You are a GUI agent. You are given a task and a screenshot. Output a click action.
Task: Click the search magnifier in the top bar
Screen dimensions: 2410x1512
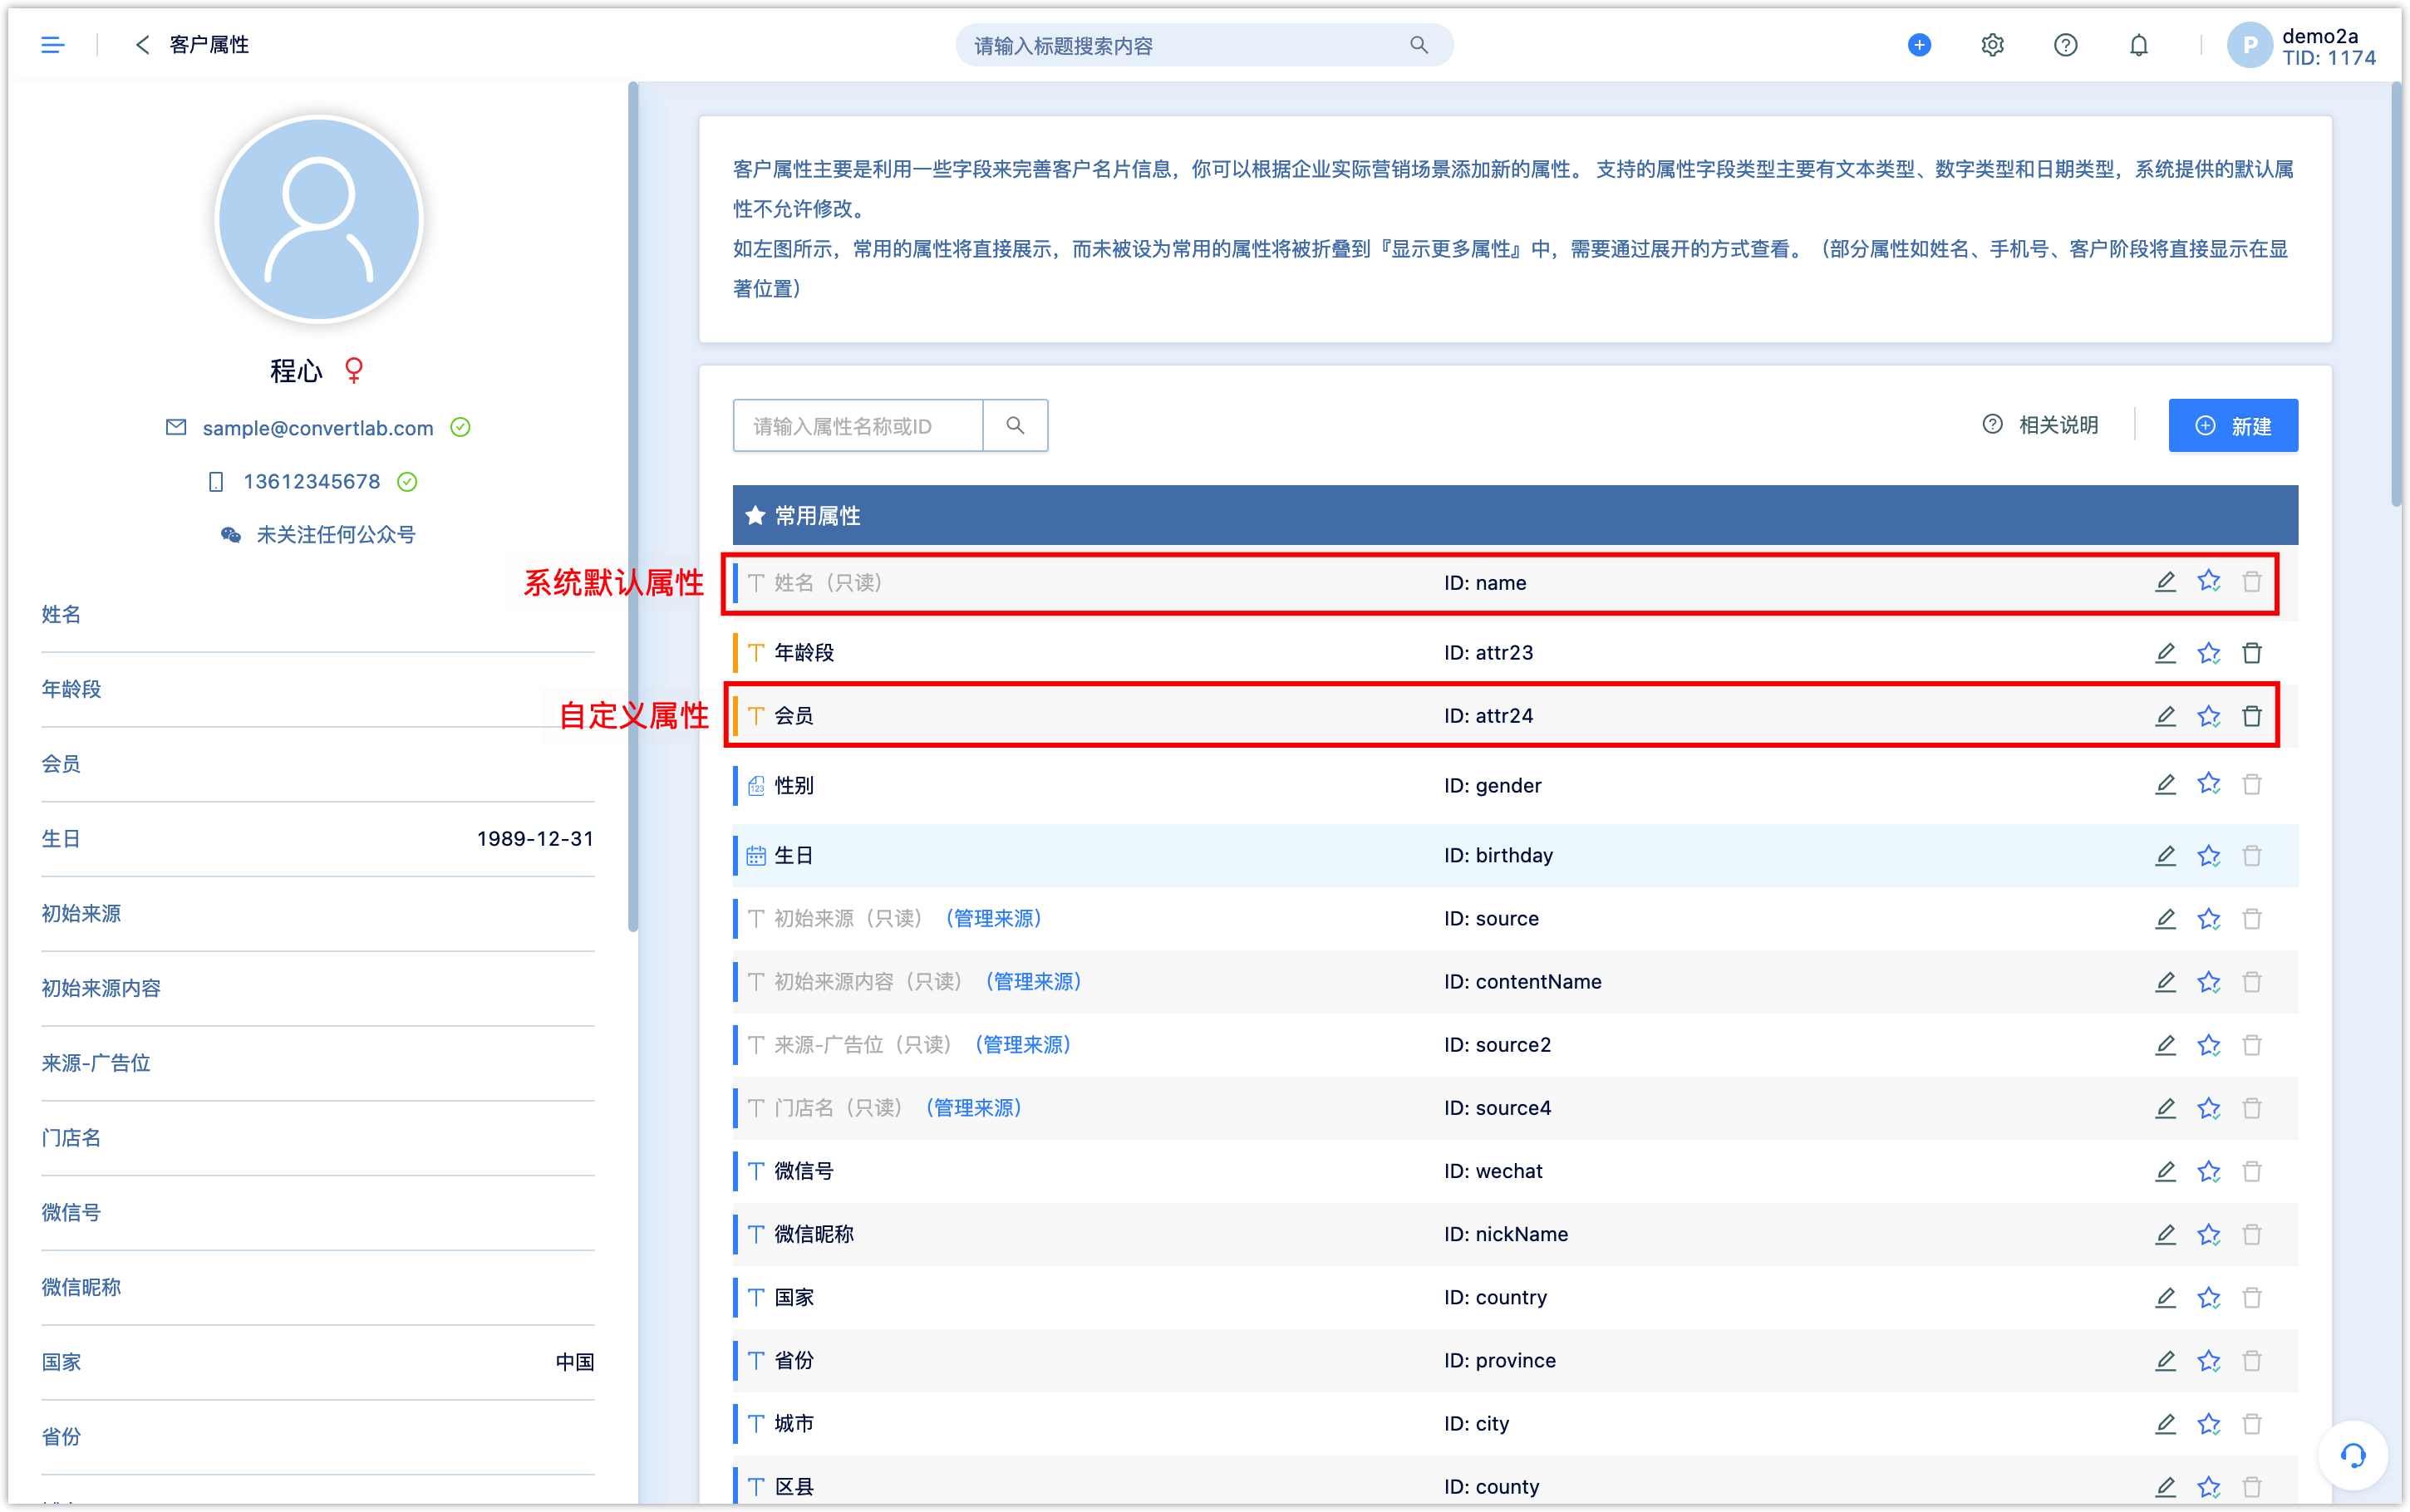1418,45
